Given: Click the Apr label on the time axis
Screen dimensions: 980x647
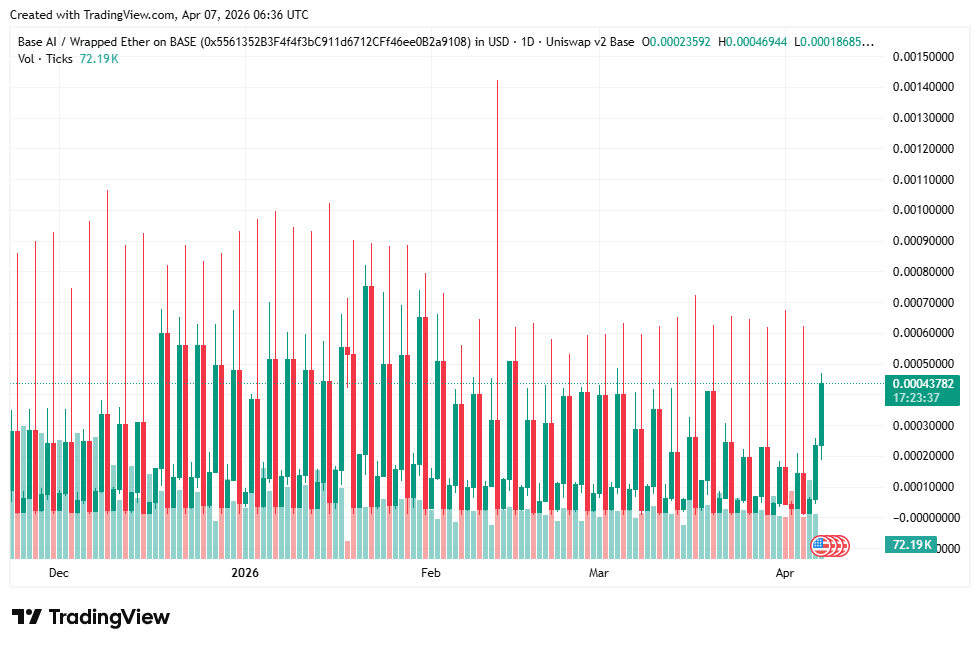Looking at the screenshot, I should (x=785, y=573).
